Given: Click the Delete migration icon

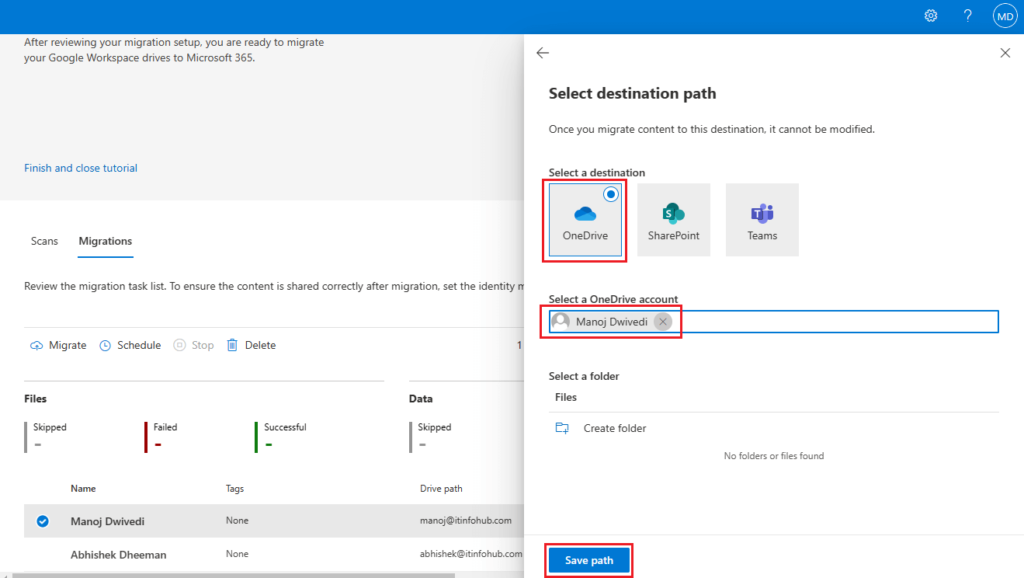Looking at the screenshot, I should click(x=234, y=344).
